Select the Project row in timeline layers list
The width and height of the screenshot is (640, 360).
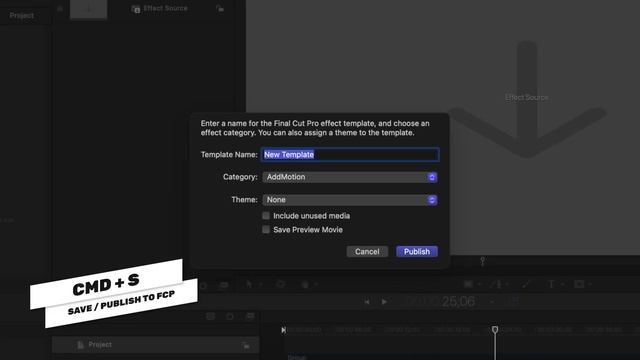pyautogui.click(x=155, y=345)
